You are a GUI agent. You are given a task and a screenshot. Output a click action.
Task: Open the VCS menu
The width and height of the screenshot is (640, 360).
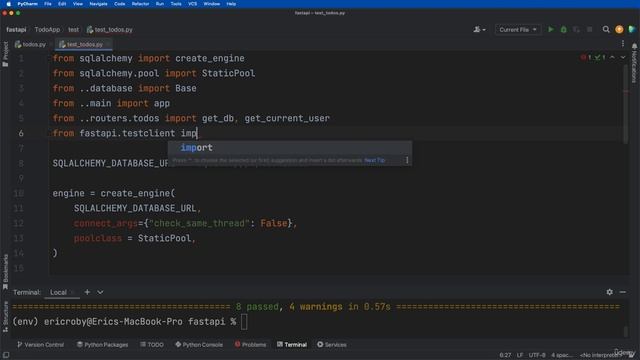[193, 4]
